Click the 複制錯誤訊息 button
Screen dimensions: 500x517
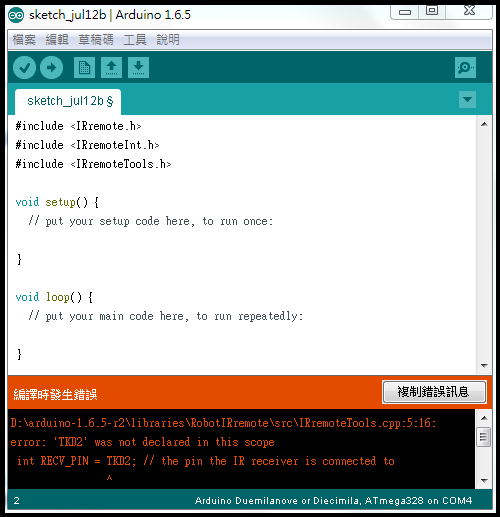click(x=434, y=392)
